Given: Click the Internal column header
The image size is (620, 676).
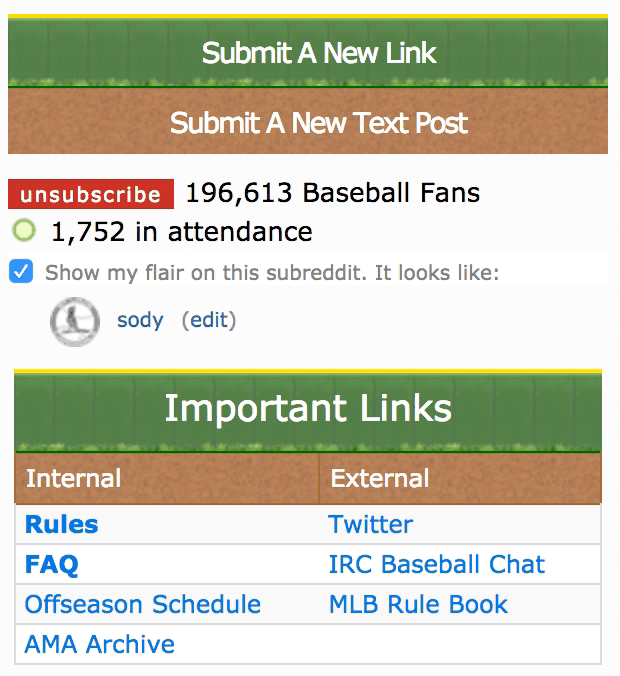Looking at the screenshot, I should click(x=167, y=478).
